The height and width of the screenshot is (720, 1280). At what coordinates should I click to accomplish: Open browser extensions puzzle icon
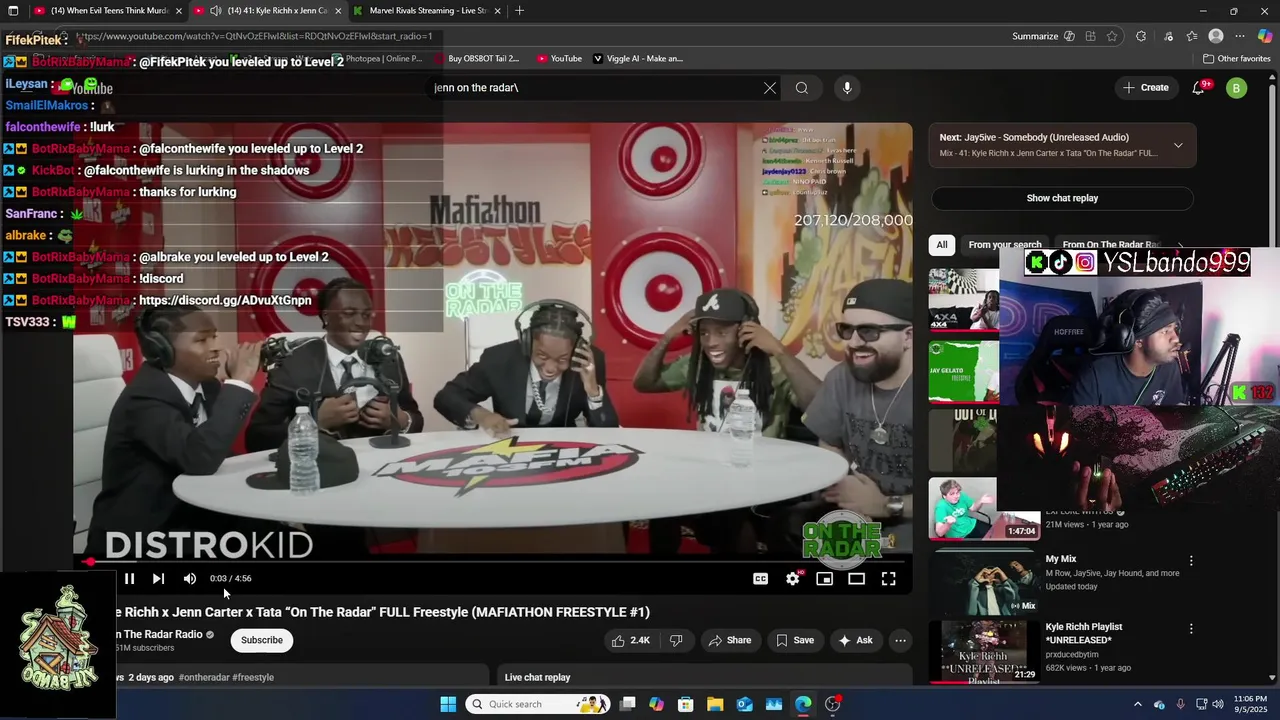[x=1141, y=36]
